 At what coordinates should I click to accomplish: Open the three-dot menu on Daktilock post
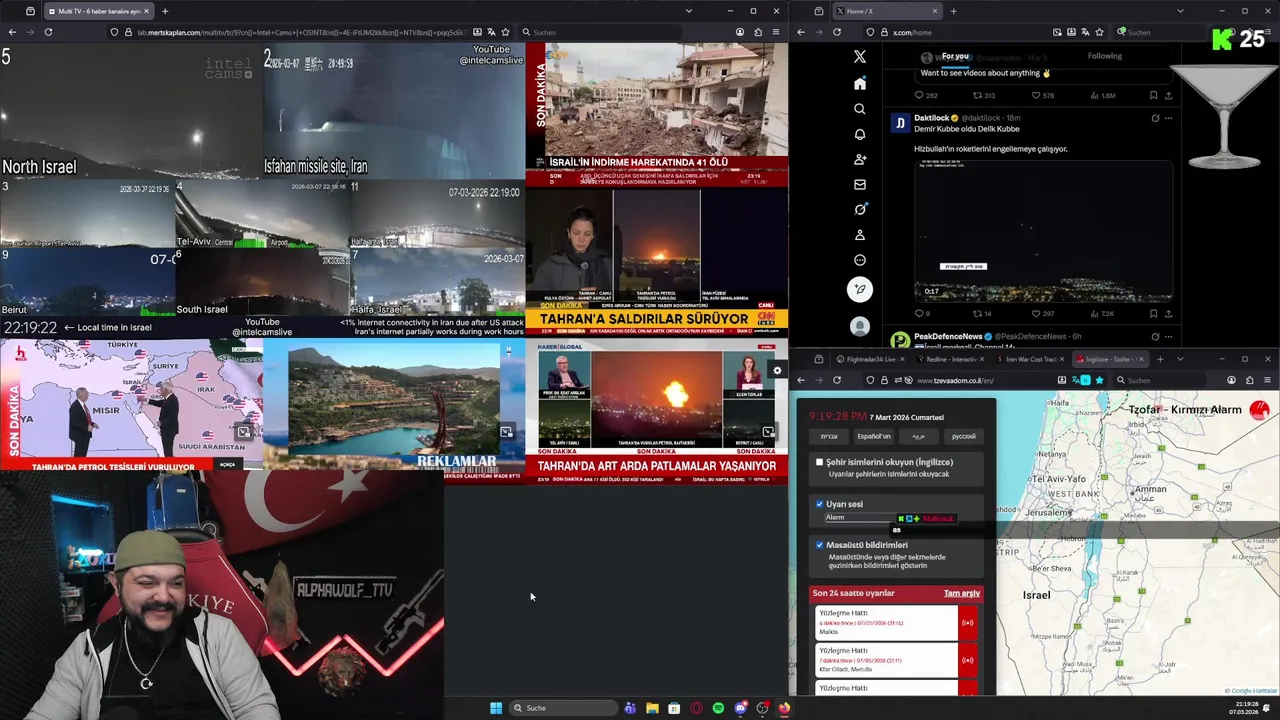click(1168, 118)
